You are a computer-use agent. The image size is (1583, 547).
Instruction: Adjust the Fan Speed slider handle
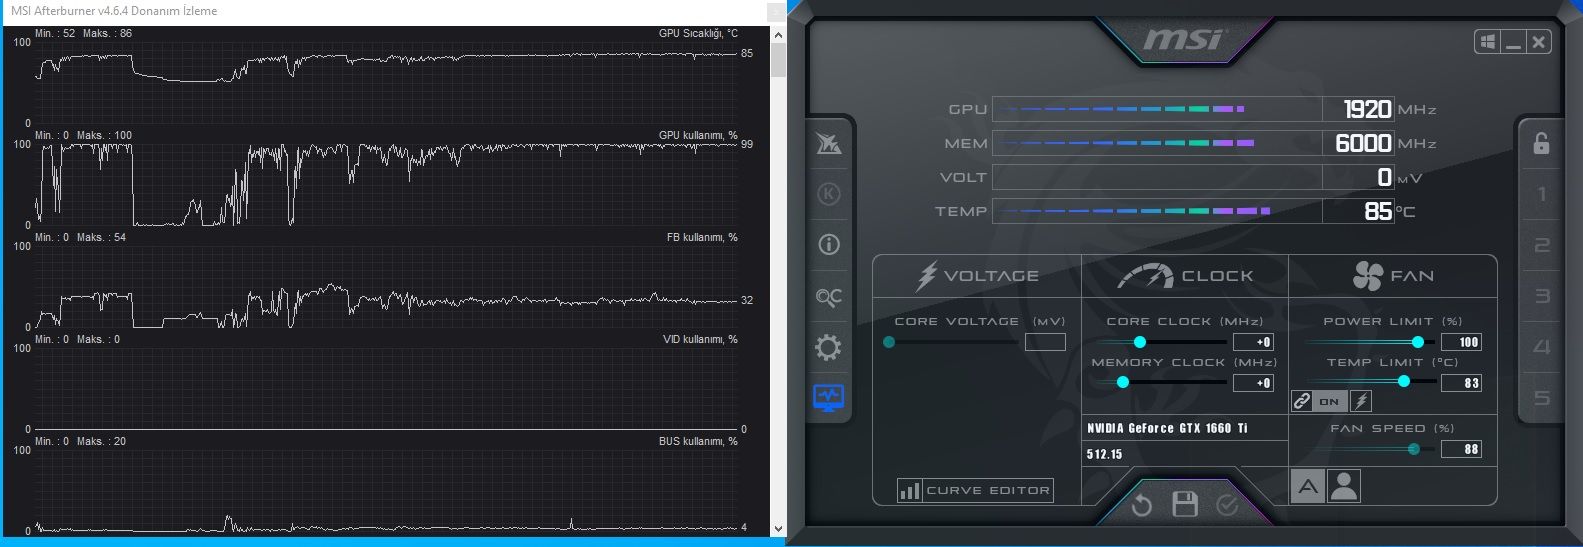click(1413, 449)
